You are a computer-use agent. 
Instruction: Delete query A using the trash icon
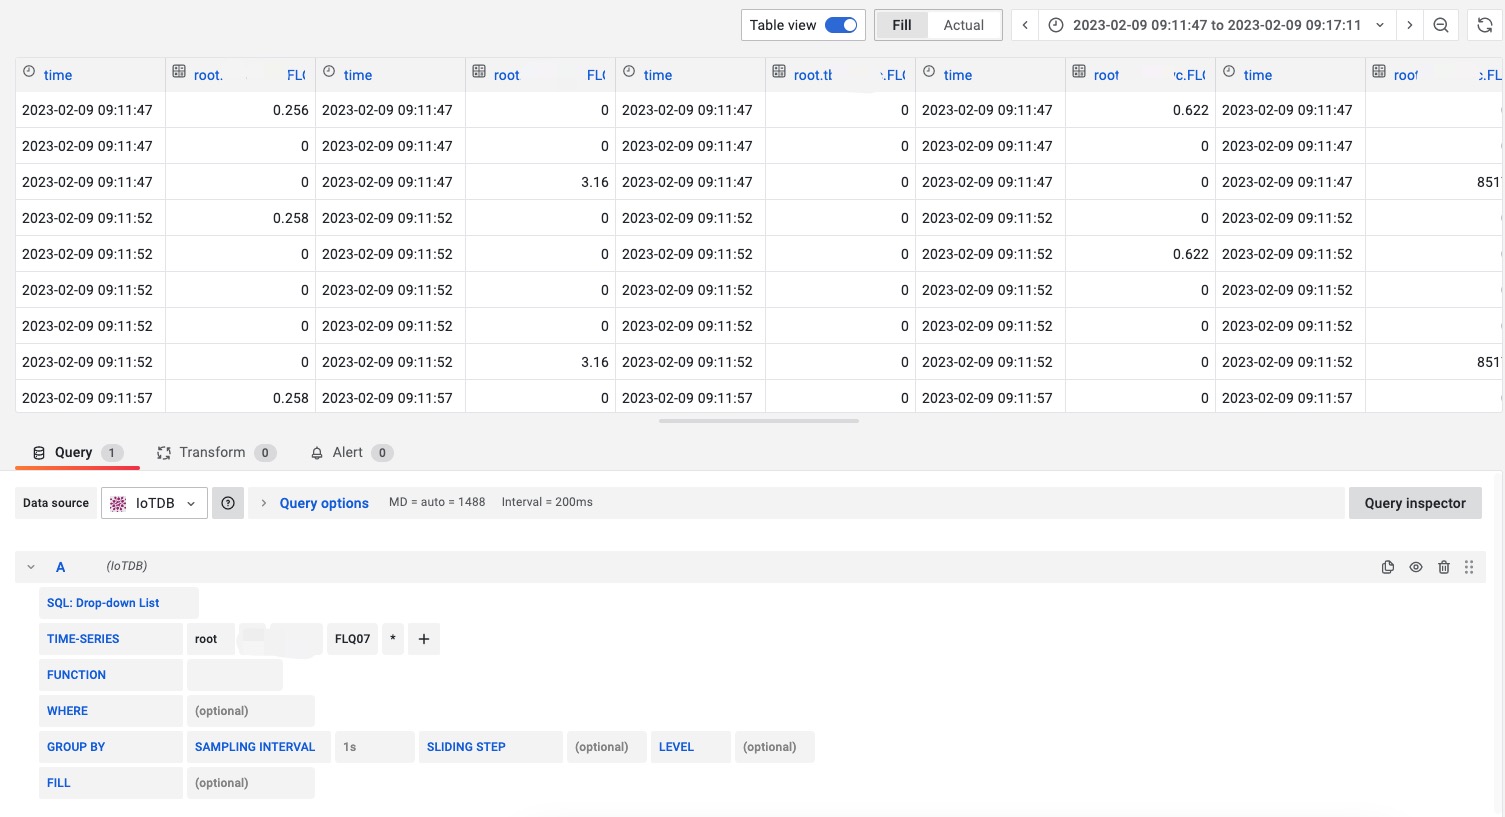(1444, 566)
